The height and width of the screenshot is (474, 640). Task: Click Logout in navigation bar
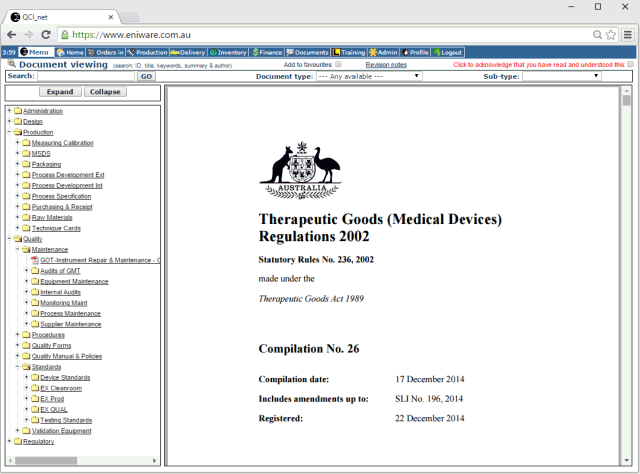pyautogui.click(x=448, y=52)
